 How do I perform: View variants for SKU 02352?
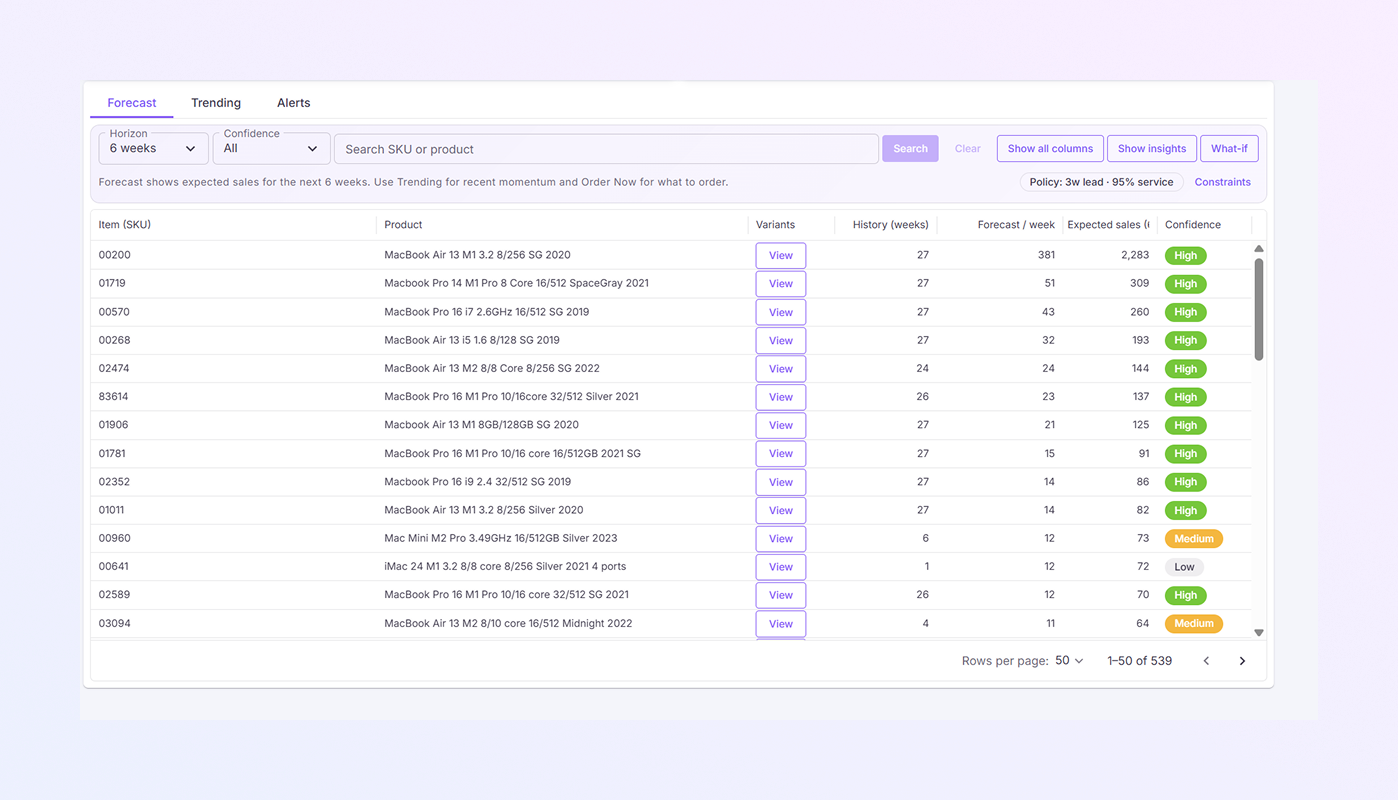pyautogui.click(x=781, y=482)
